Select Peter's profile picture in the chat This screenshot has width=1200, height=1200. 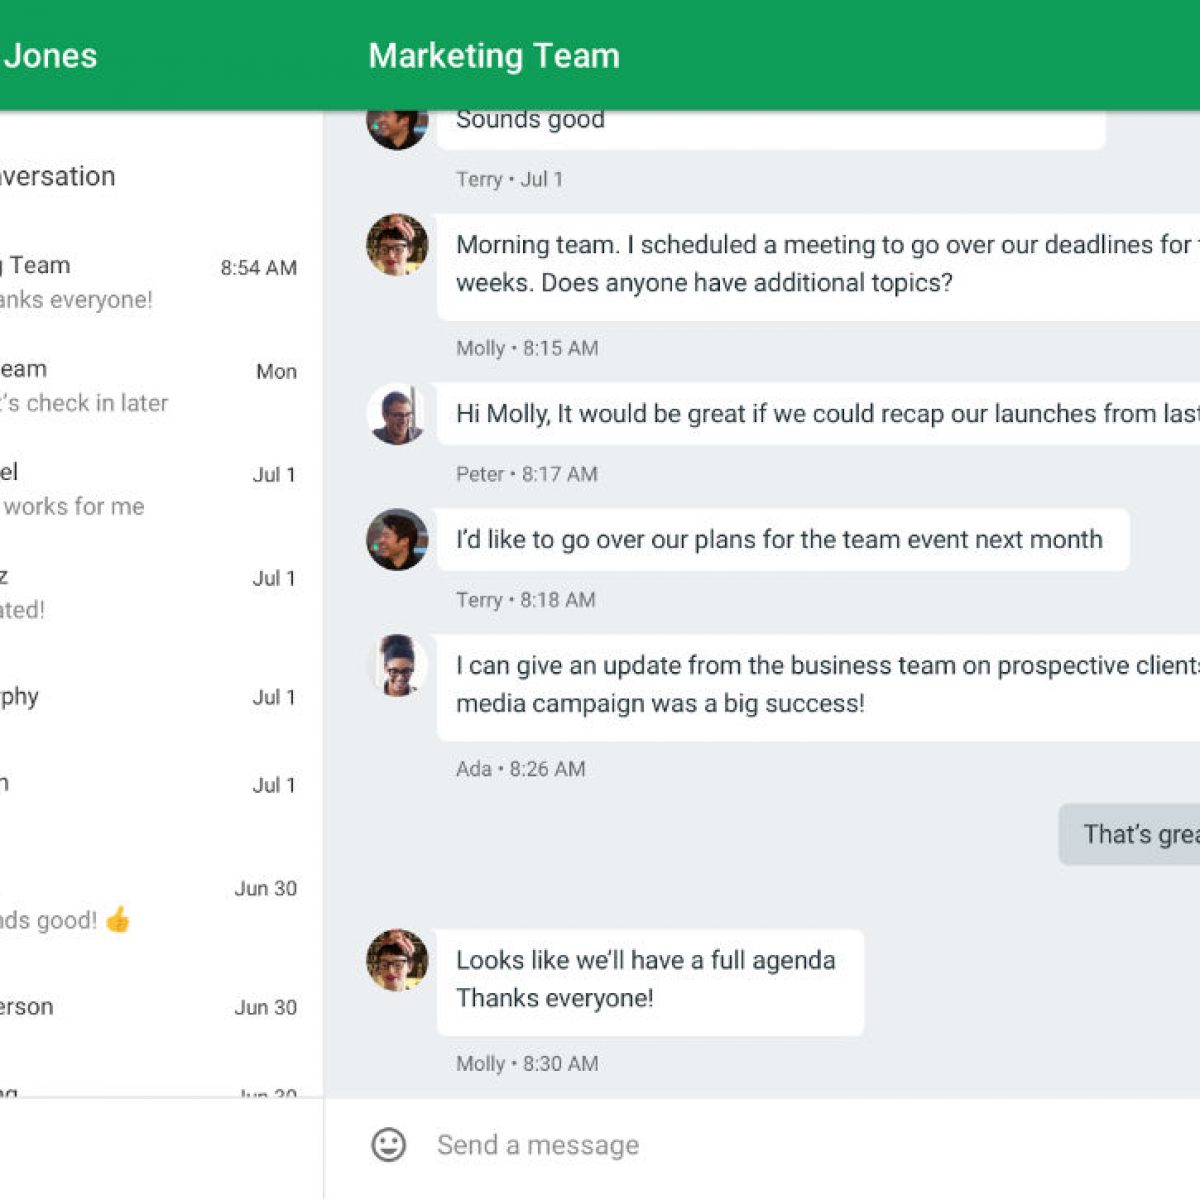(397, 414)
